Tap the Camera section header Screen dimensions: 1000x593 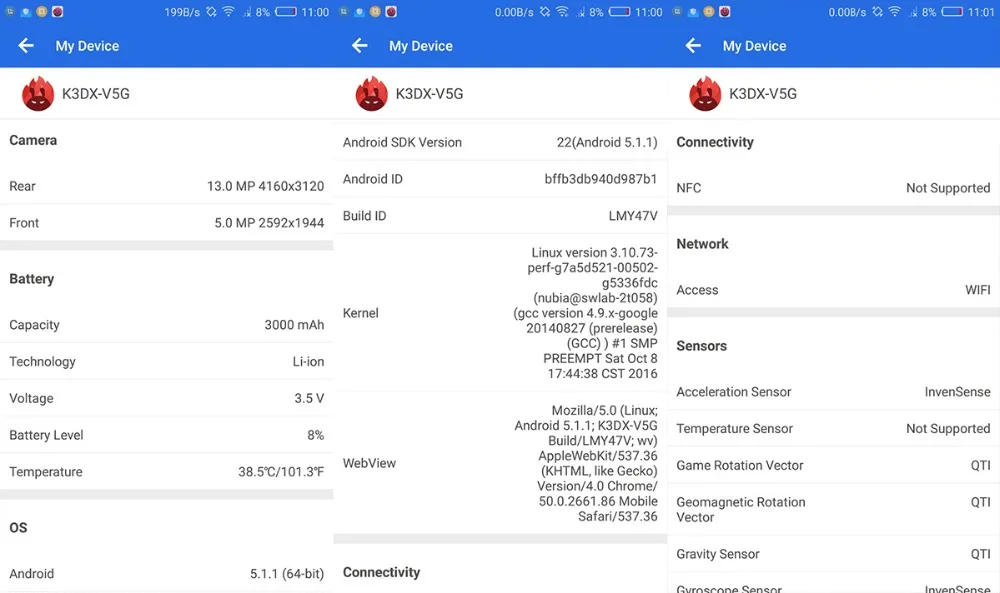coord(33,140)
